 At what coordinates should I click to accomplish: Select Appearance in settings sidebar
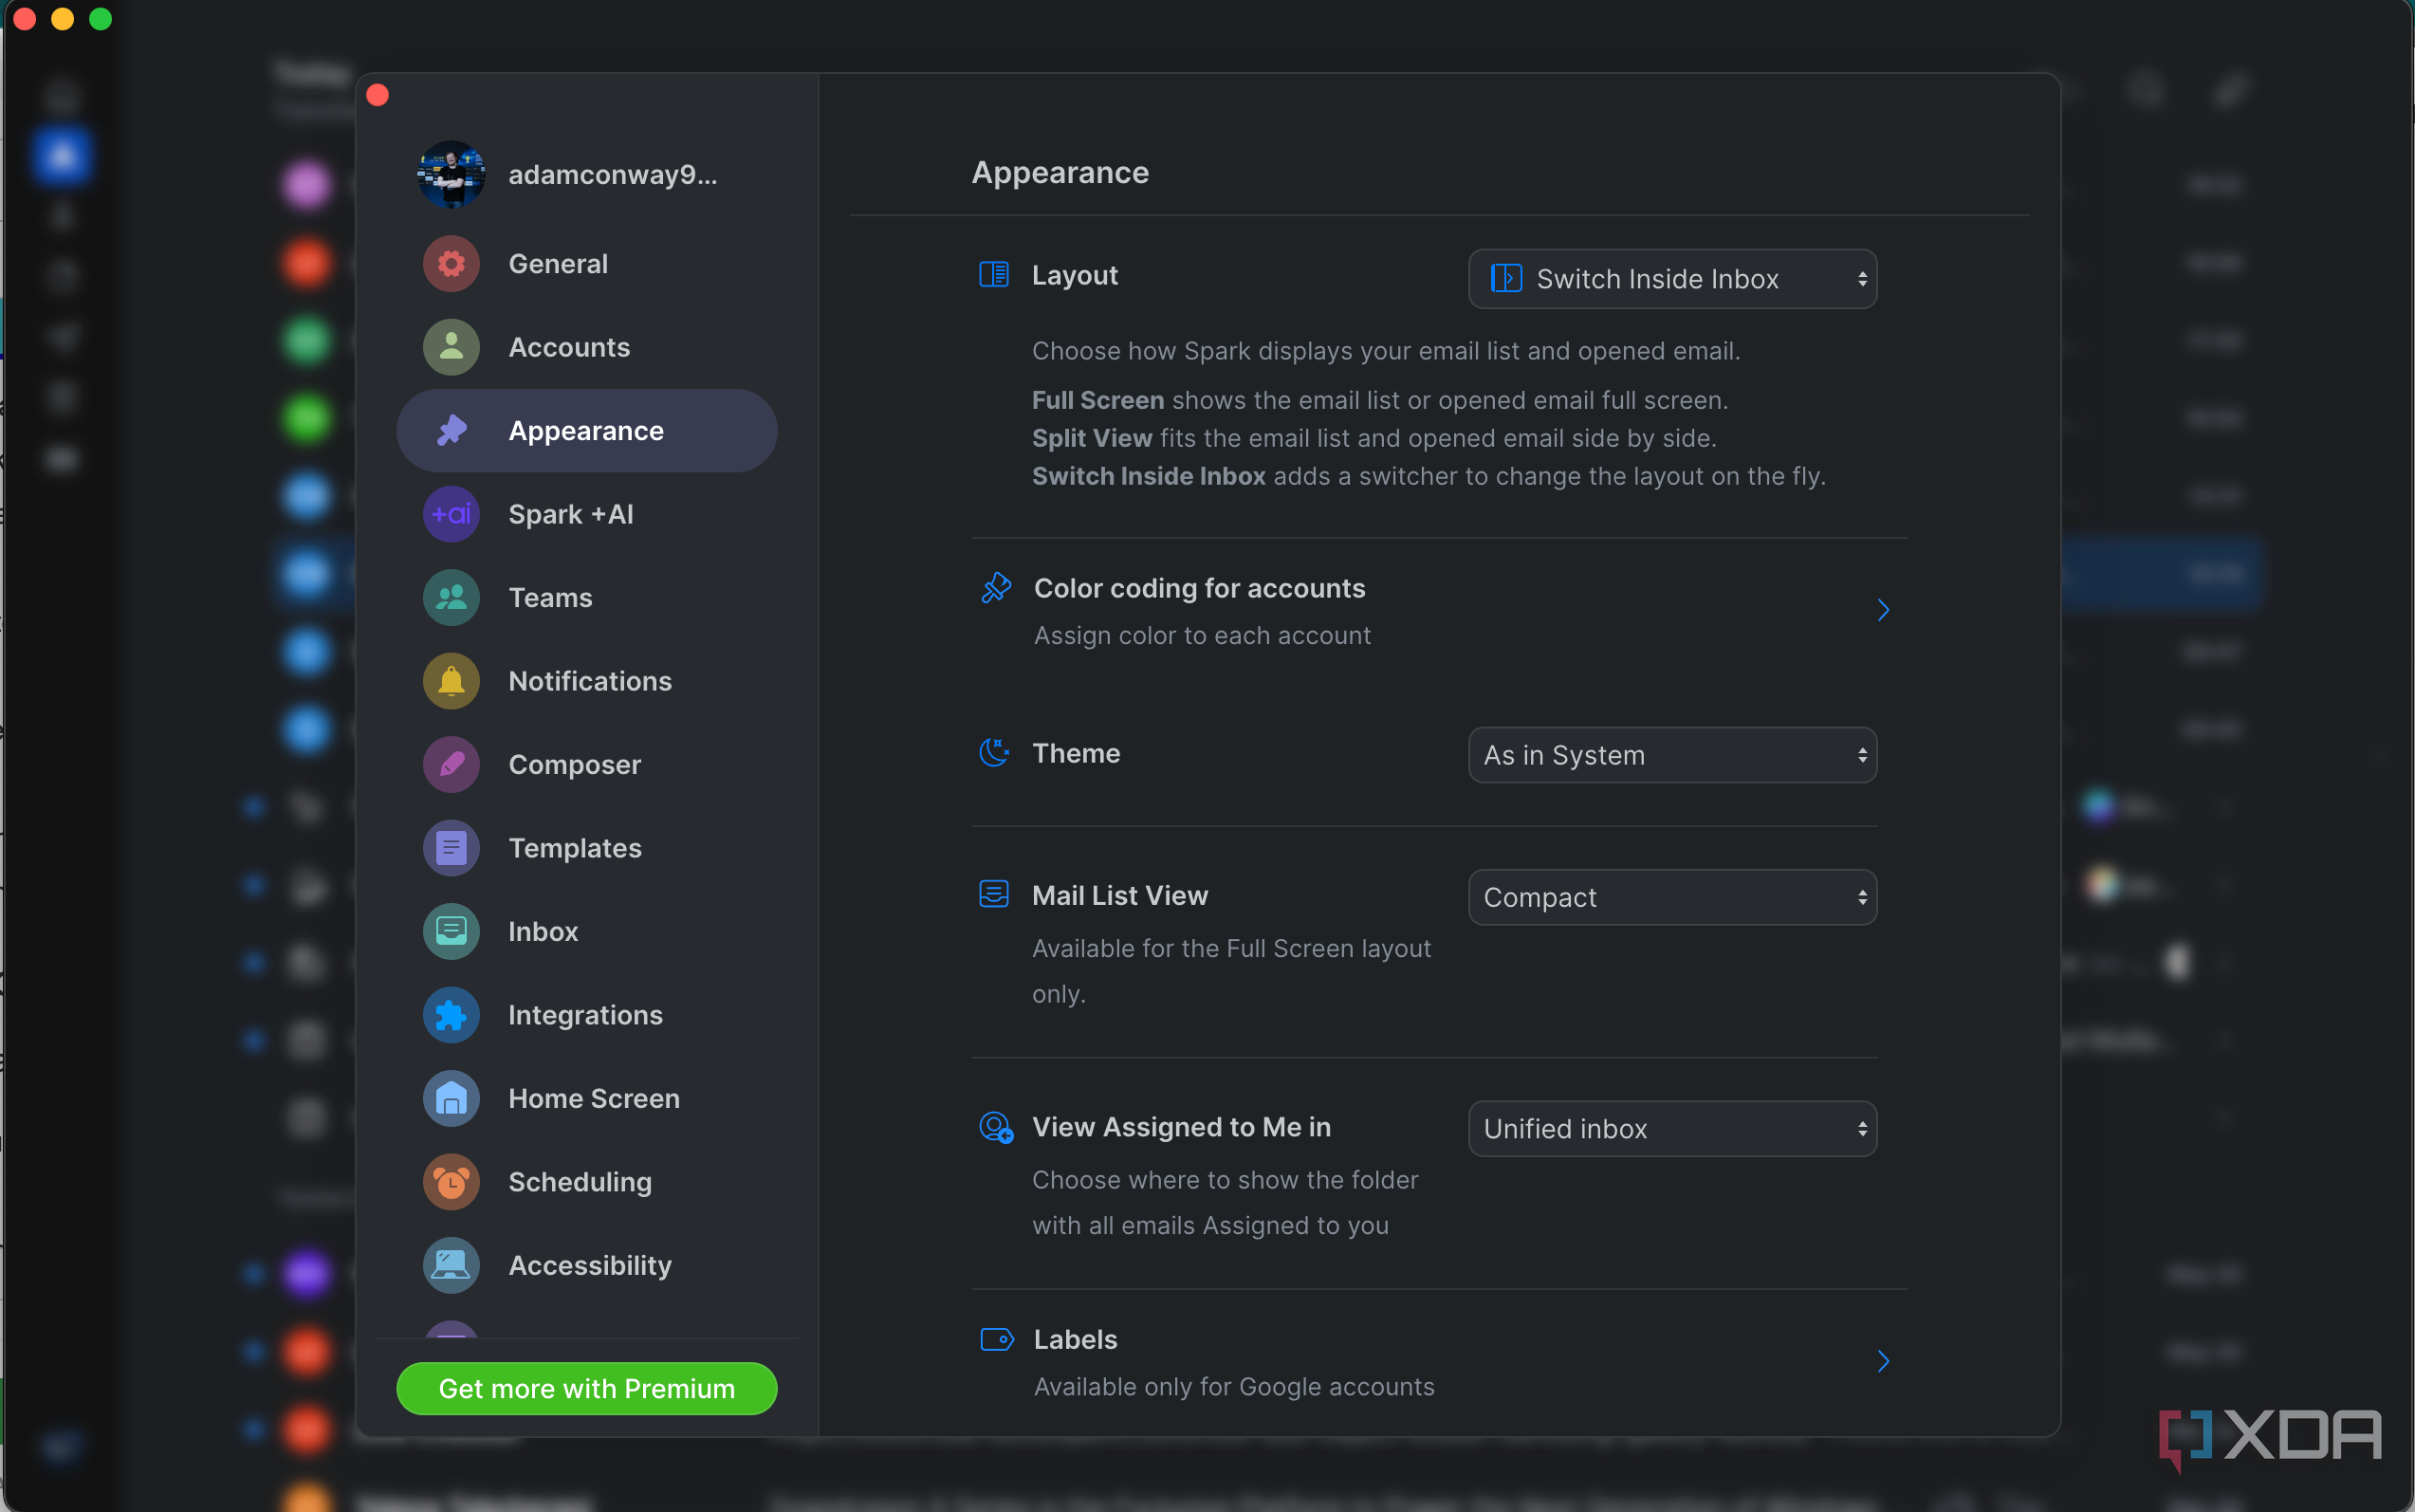pos(587,431)
